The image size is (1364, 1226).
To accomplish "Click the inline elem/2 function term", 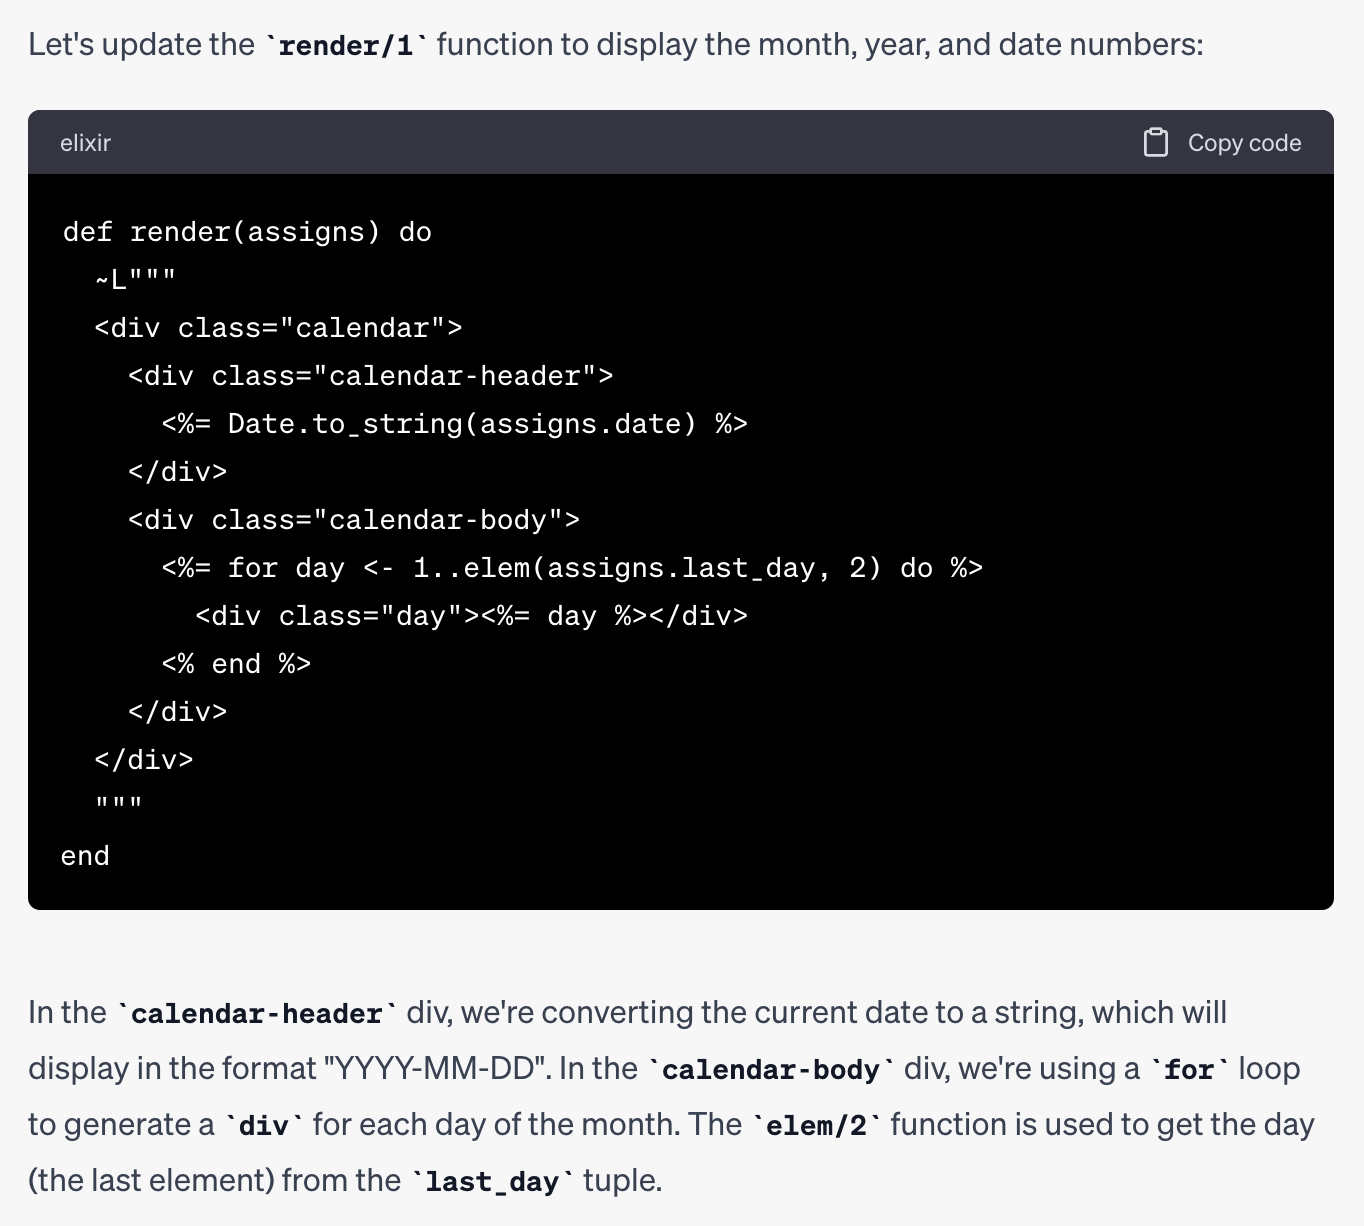I will (817, 1126).
